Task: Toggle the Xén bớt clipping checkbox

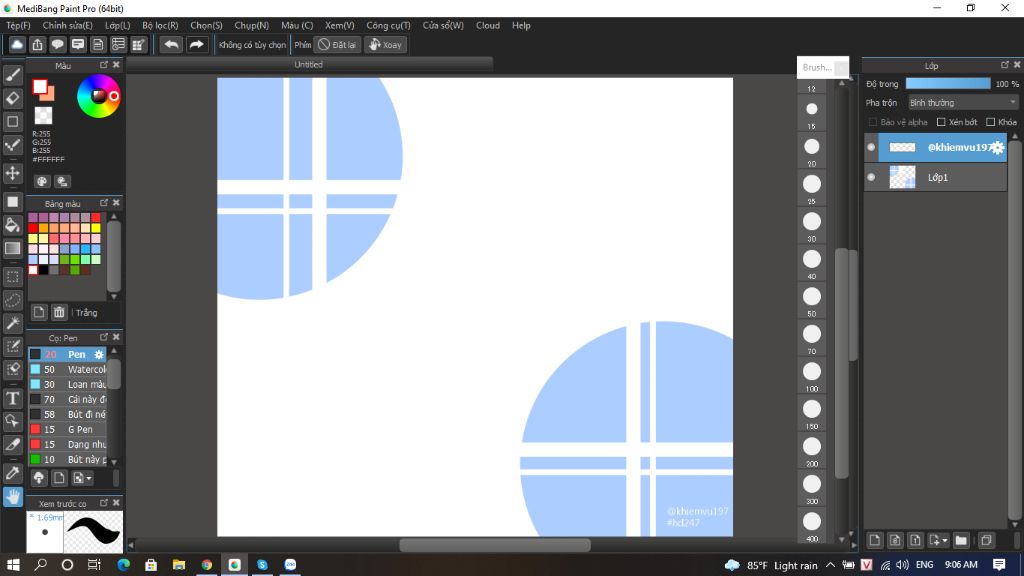Action: tap(941, 122)
